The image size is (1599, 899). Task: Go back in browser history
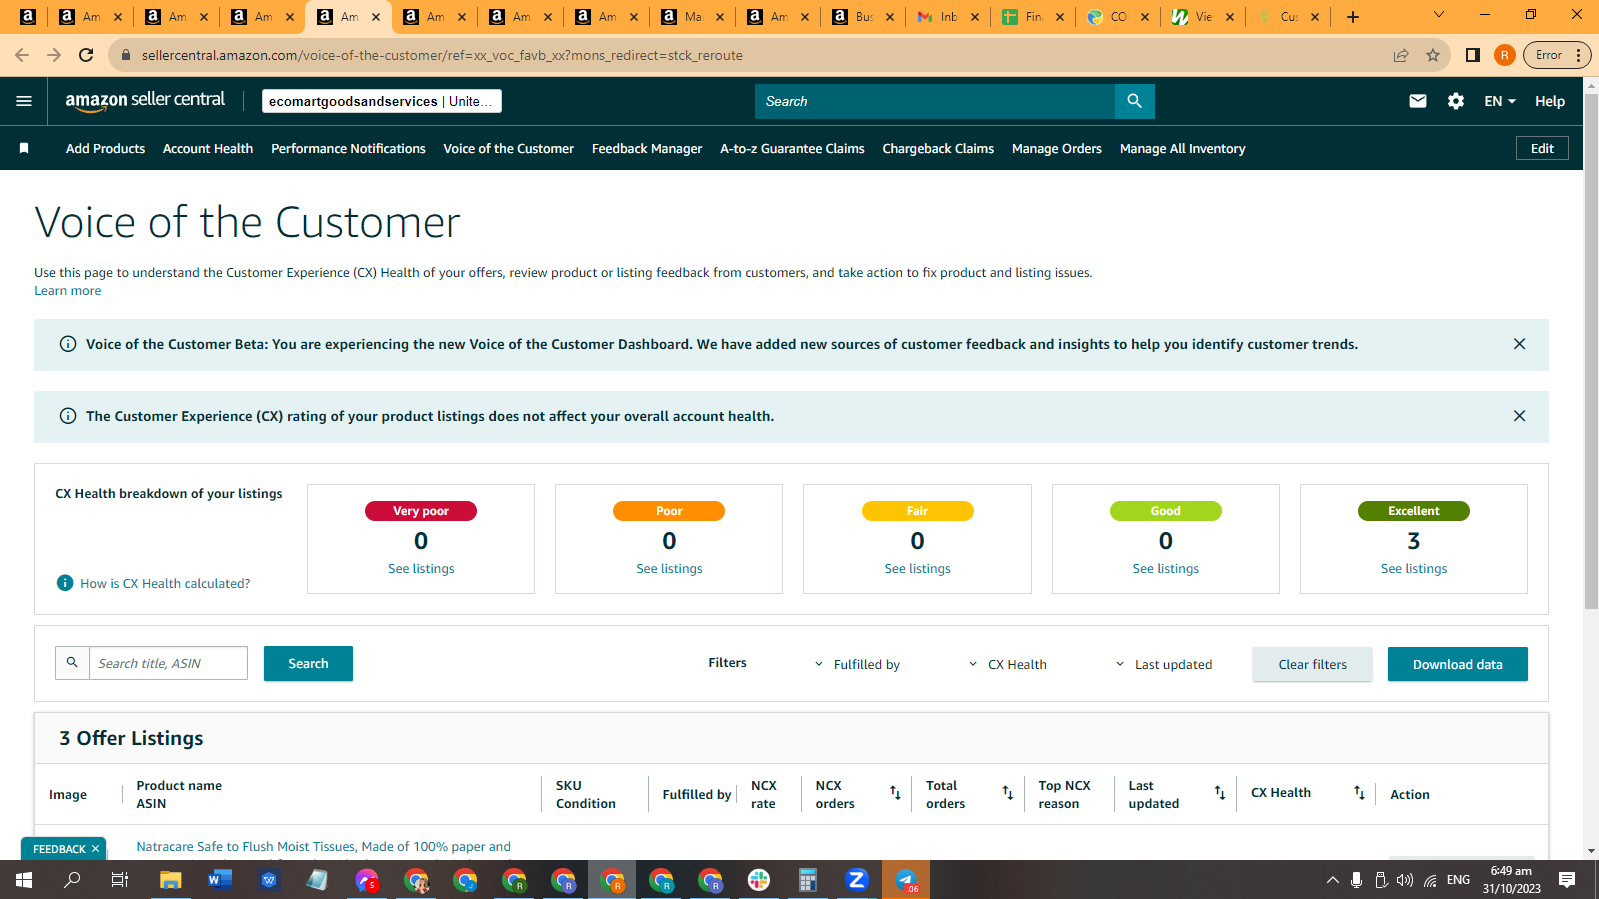coord(22,55)
